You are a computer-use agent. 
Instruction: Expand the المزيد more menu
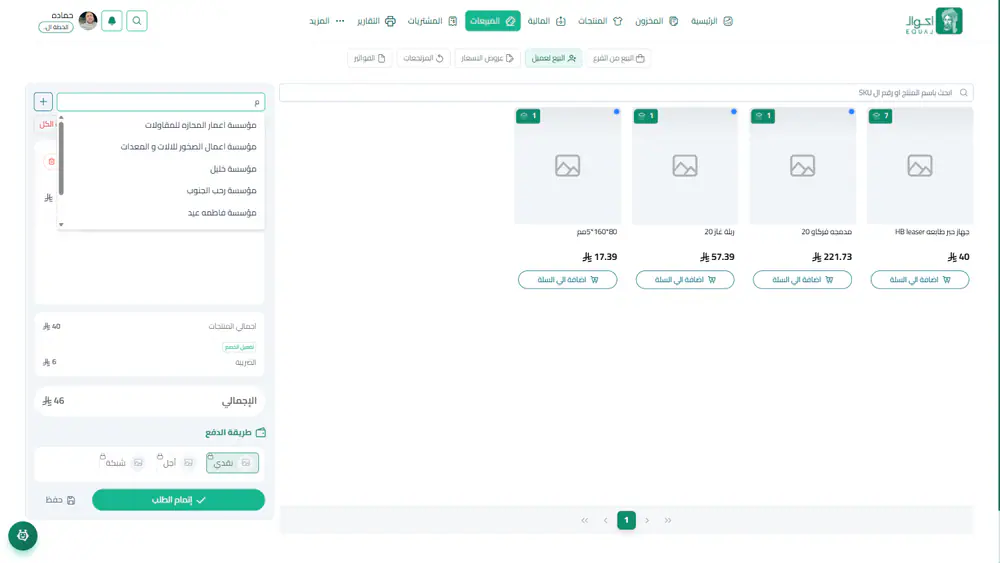(327, 21)
